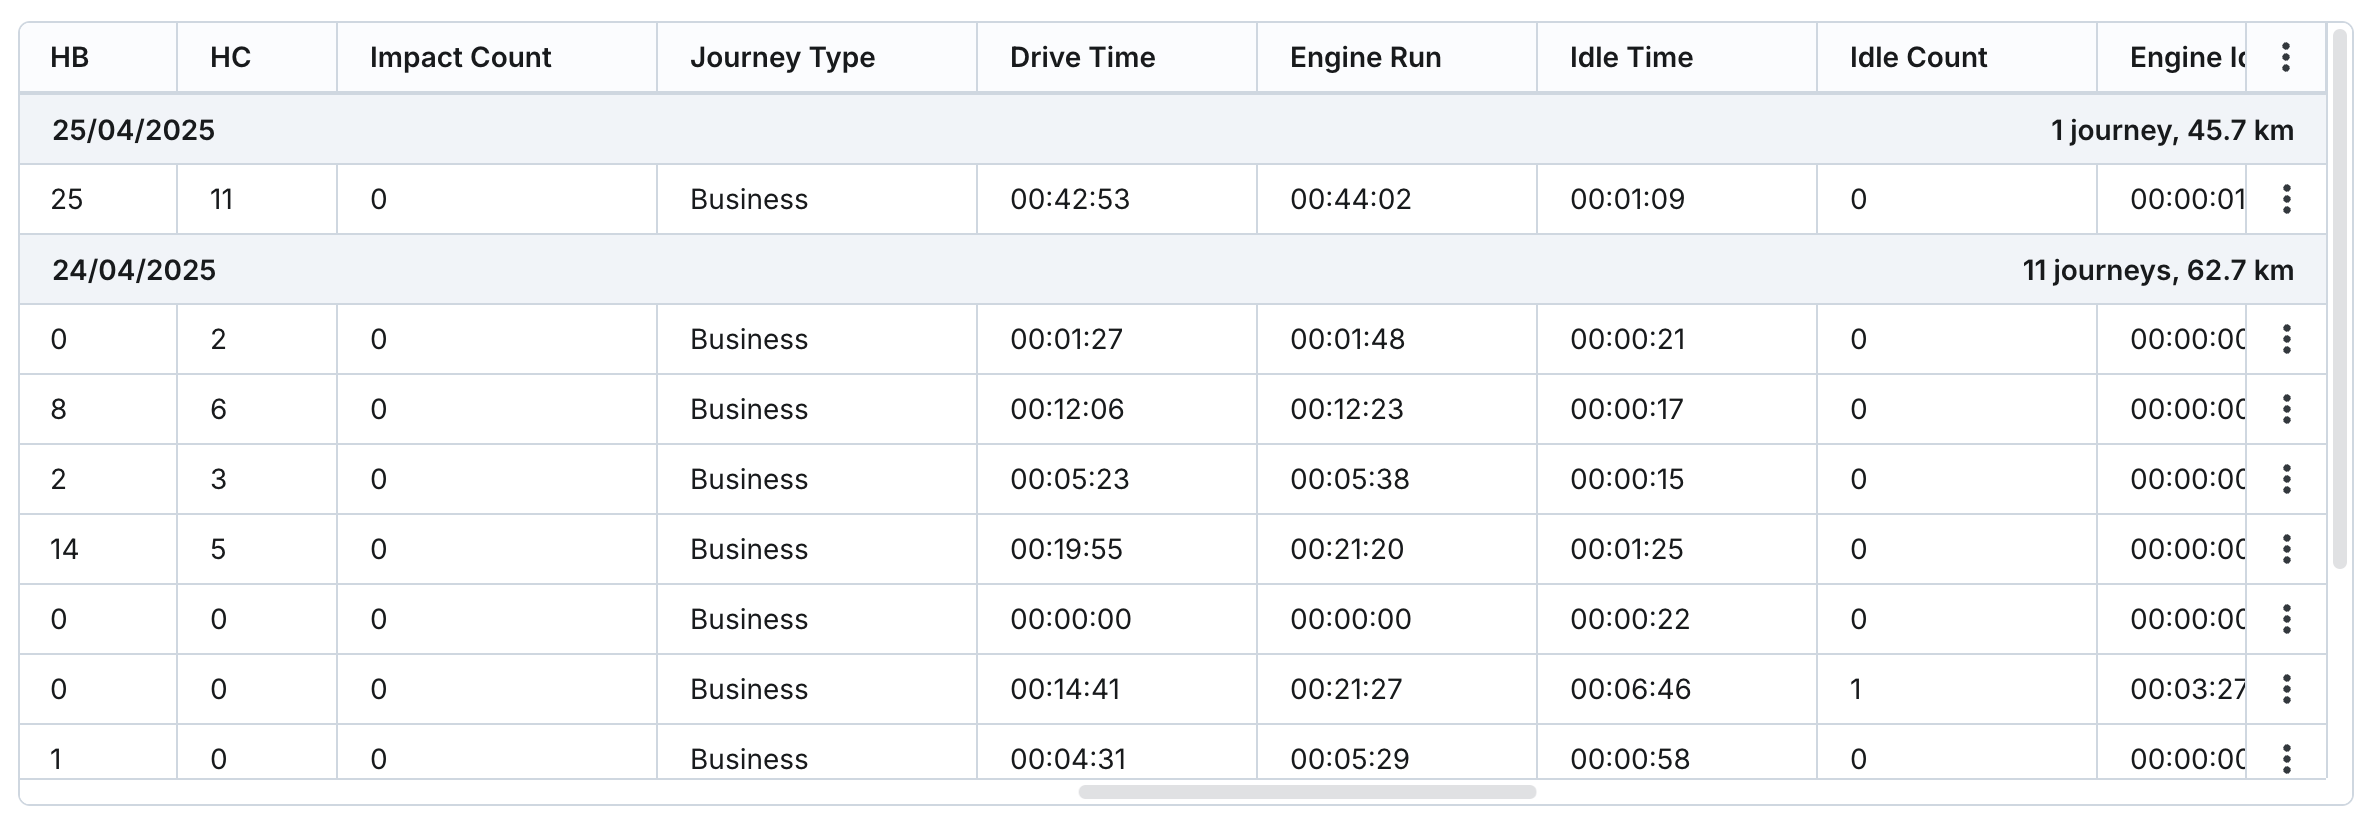Click the three-dot menu for the 00:04:31 journey

tap(2286, 758)
